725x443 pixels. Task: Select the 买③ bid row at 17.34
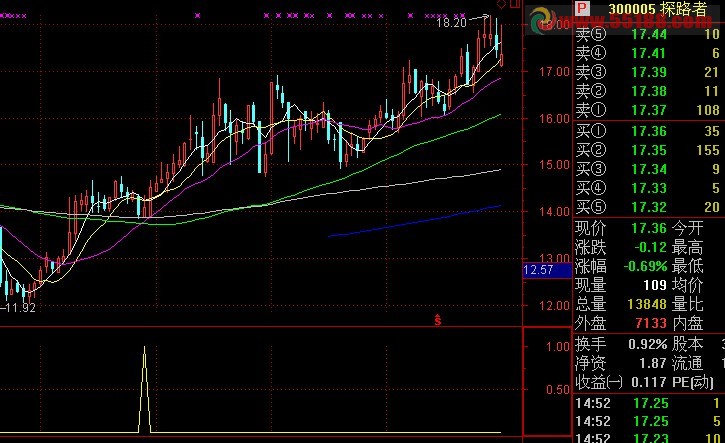pos(648,169)
